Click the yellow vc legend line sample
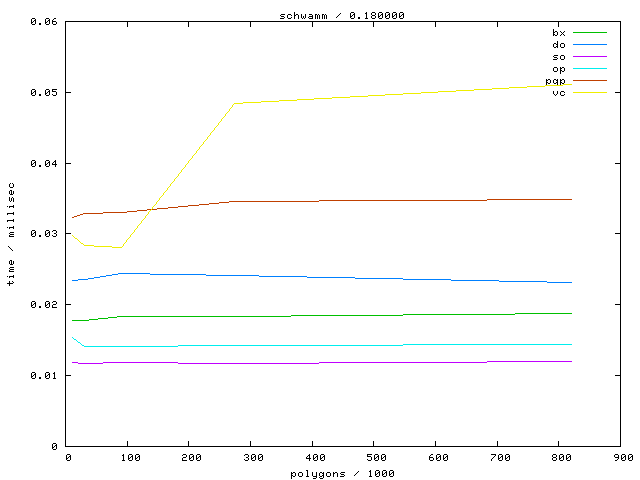Screen dimensions: 640x480 coord(590,93)
